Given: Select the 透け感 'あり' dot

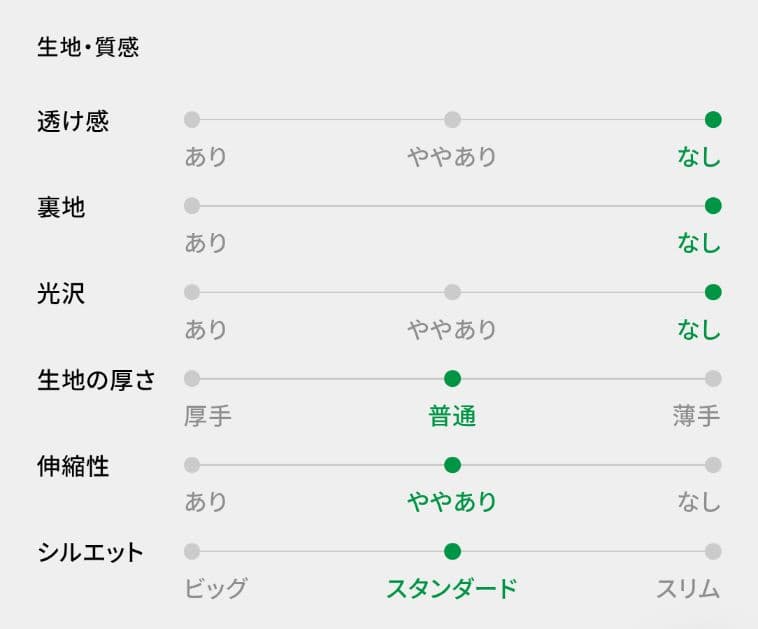Looking at the screenshot, I should coord(192,120).
